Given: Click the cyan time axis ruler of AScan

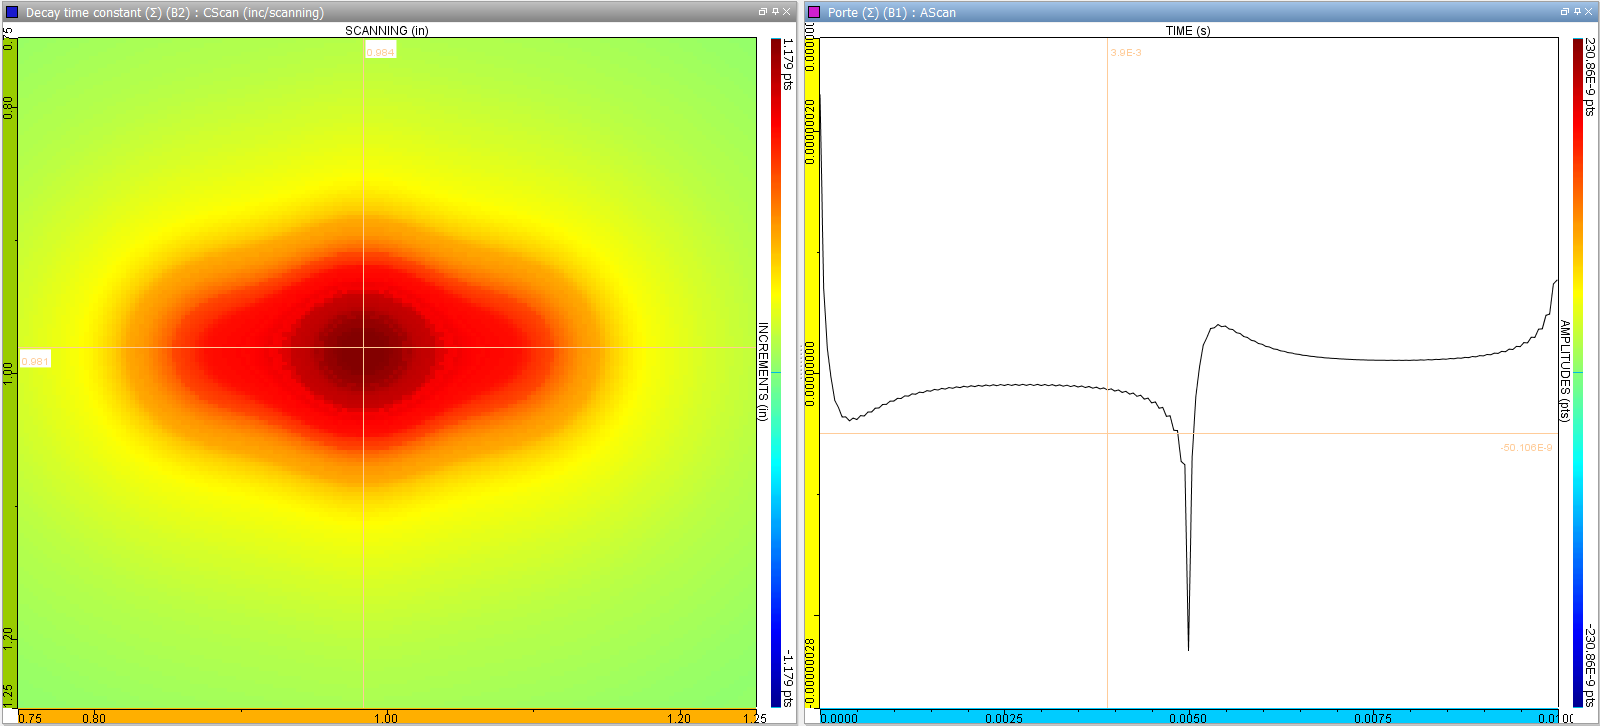Looking at the screenshot, I should [1189, 717].
